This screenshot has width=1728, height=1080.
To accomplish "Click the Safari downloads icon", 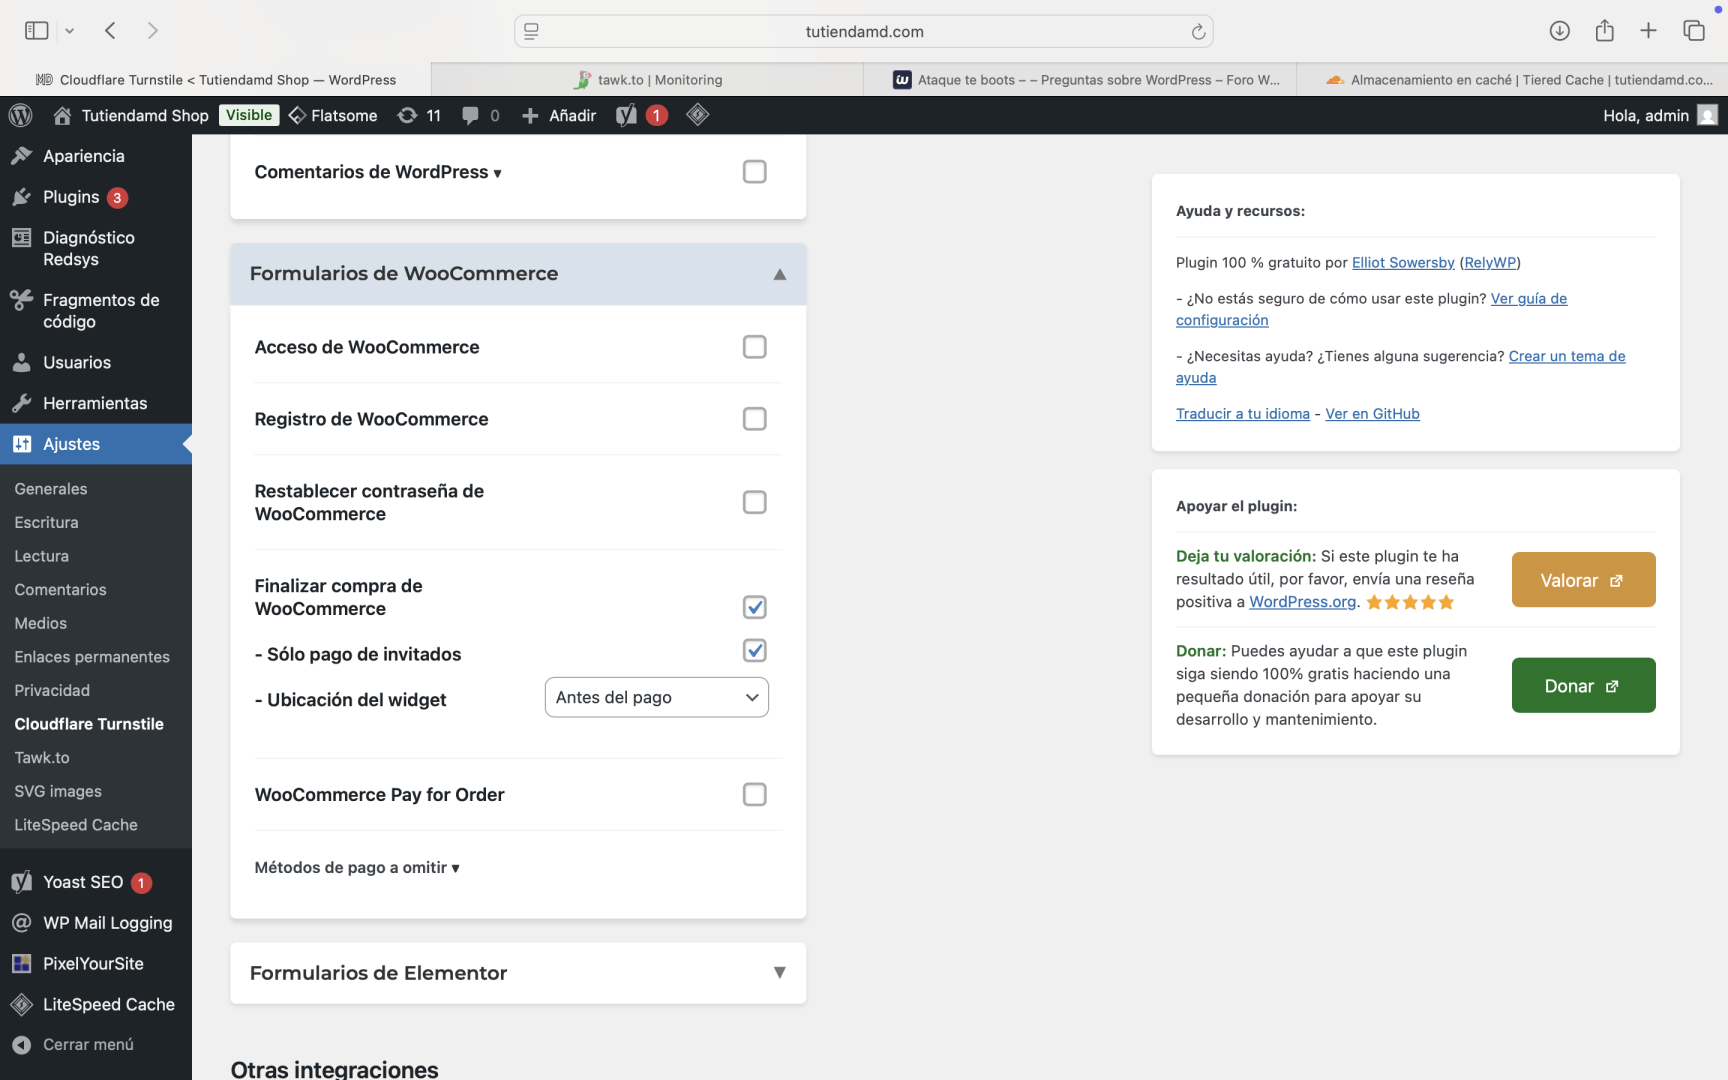I will click(x=1559, y=31).
